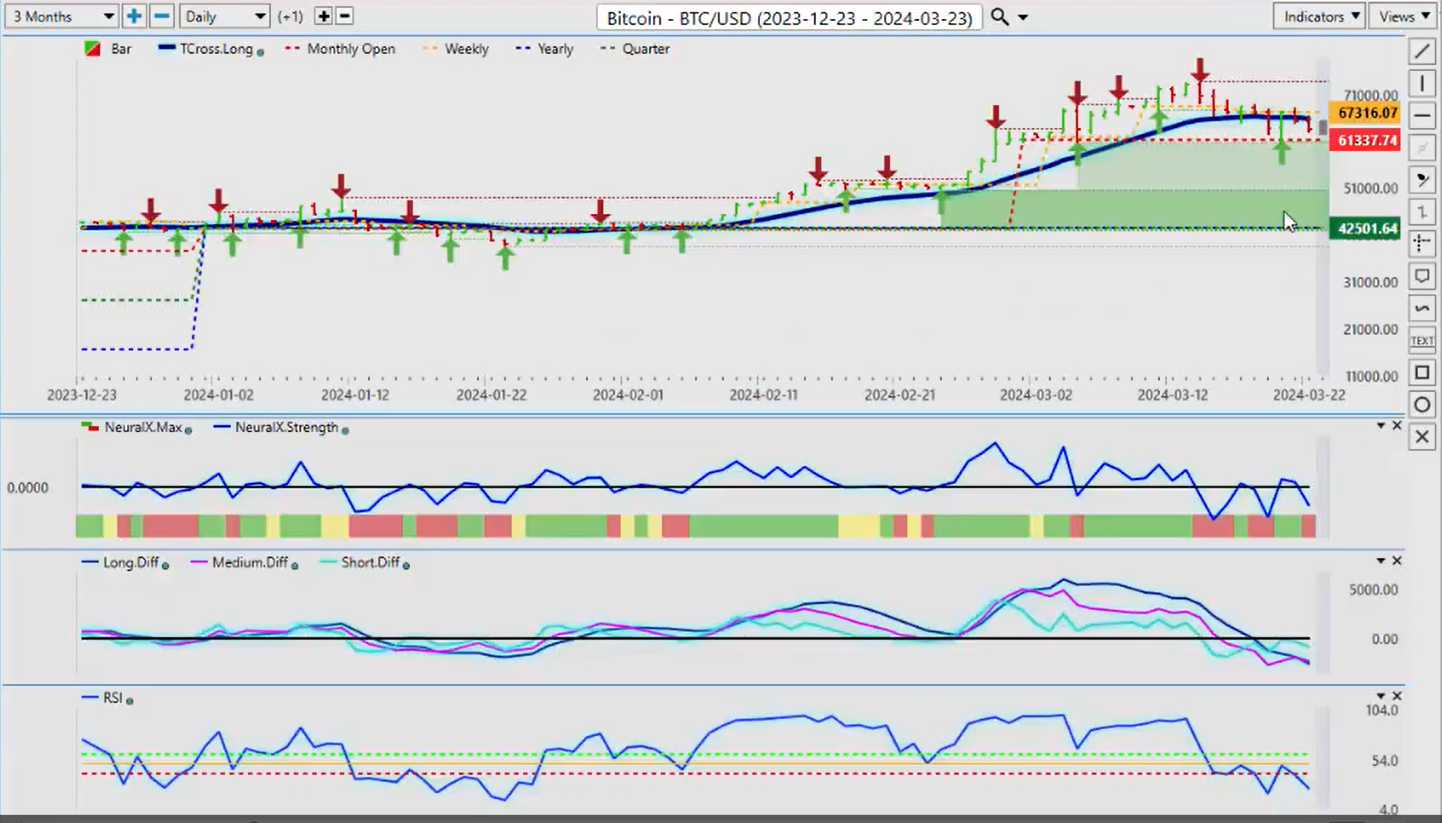1442x823 pixels.
Task: Click the settings dot next to Medium.Diff
Action: [296, 564]
